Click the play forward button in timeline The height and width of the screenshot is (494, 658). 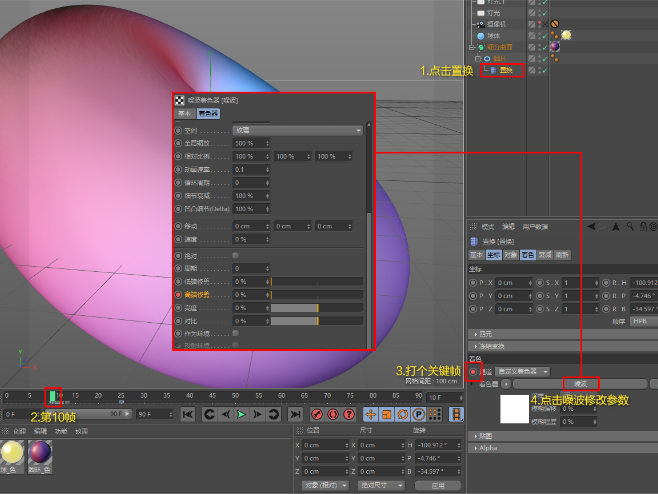[x=241, y=414]
